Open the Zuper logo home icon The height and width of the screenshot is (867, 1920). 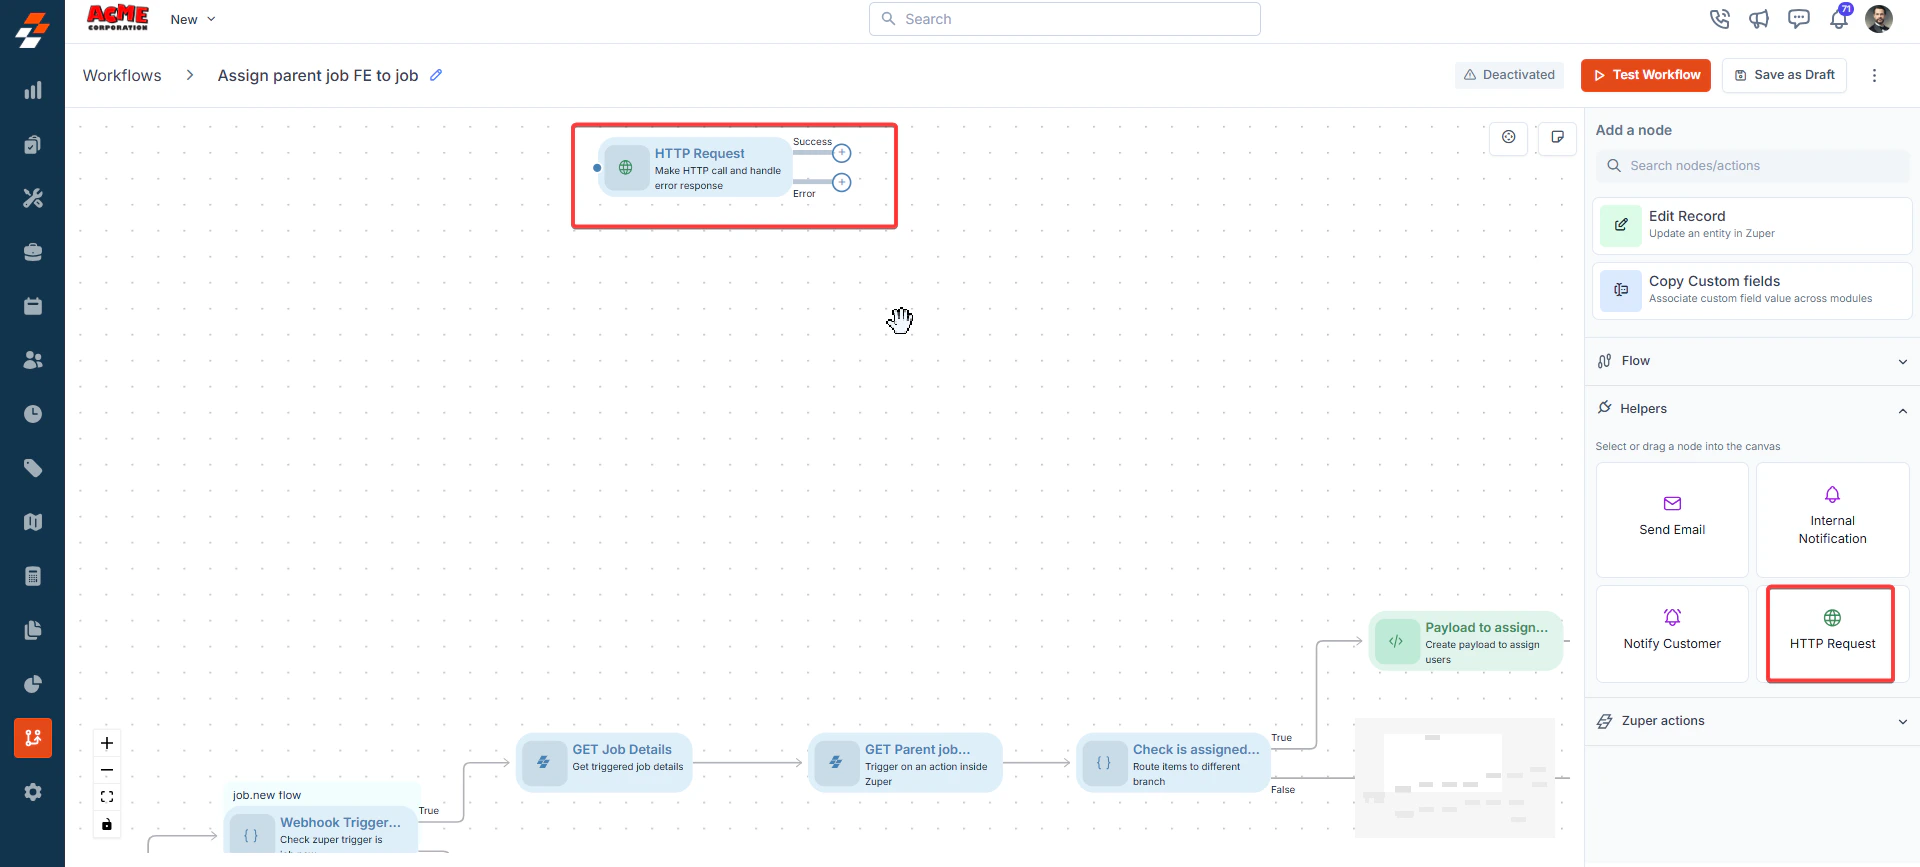pos(32,30)
